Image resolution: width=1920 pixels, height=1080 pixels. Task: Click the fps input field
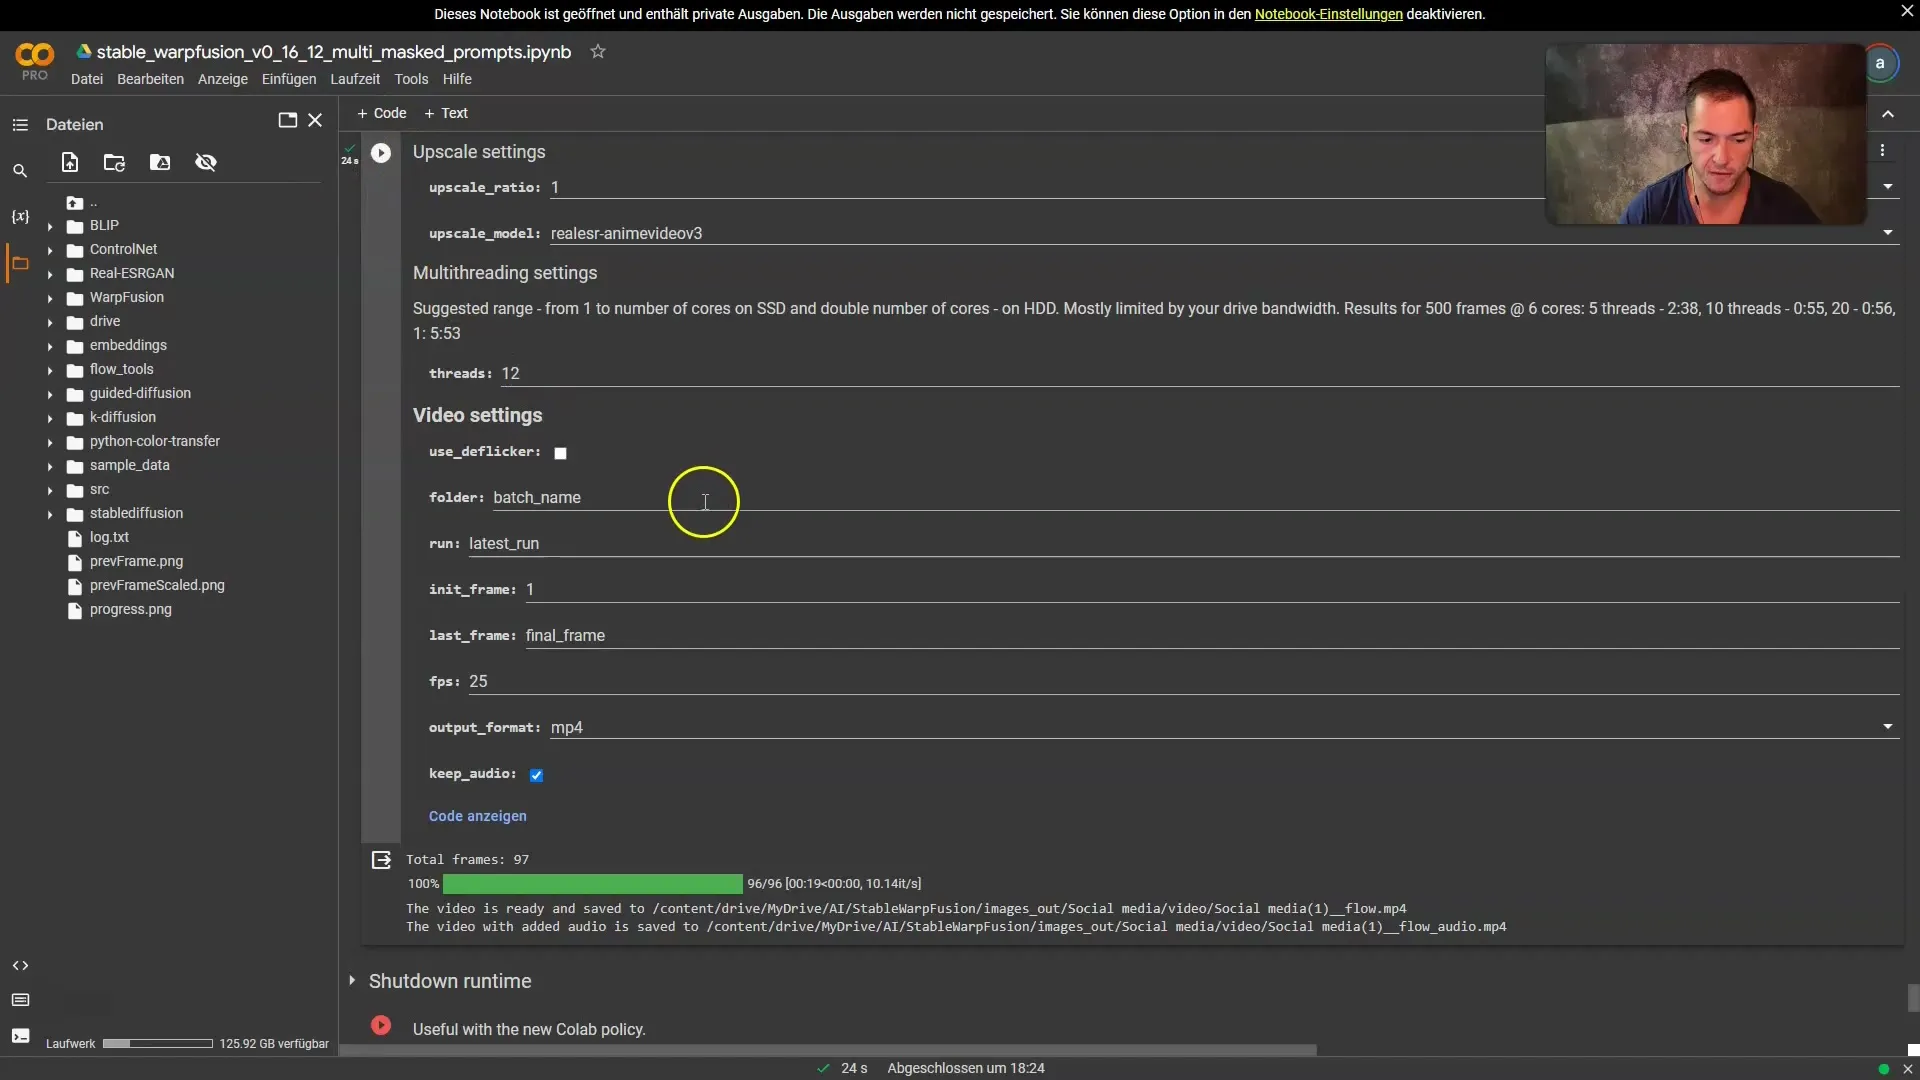(x=1184, y=681)
